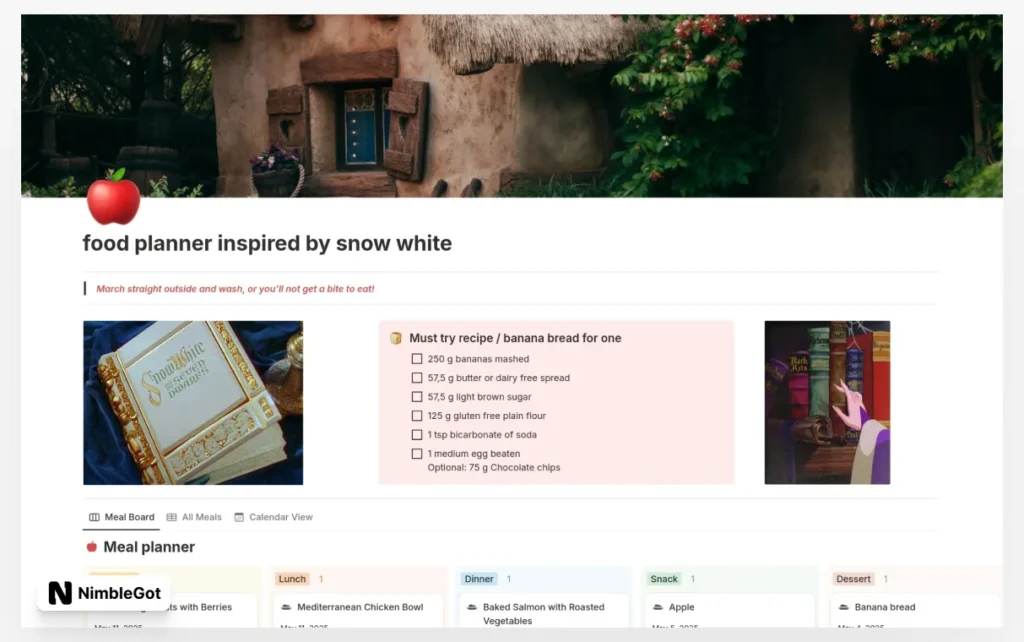Click the page title food planner inspired by snow white
This screenshot has height=642, width=1024.
(x=267, y=243)
